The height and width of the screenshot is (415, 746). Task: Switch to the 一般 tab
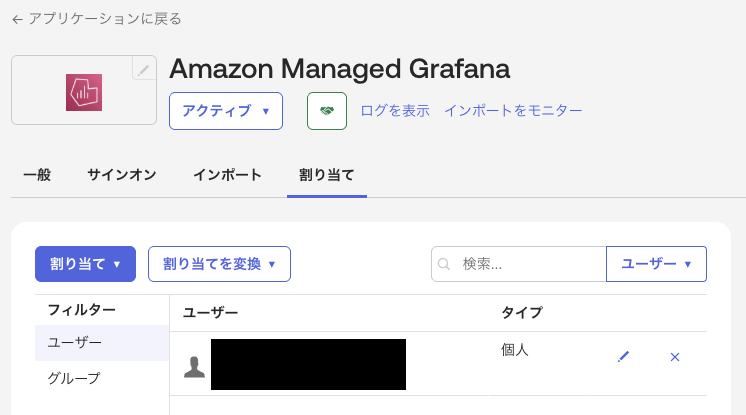(x=37, y=175)
